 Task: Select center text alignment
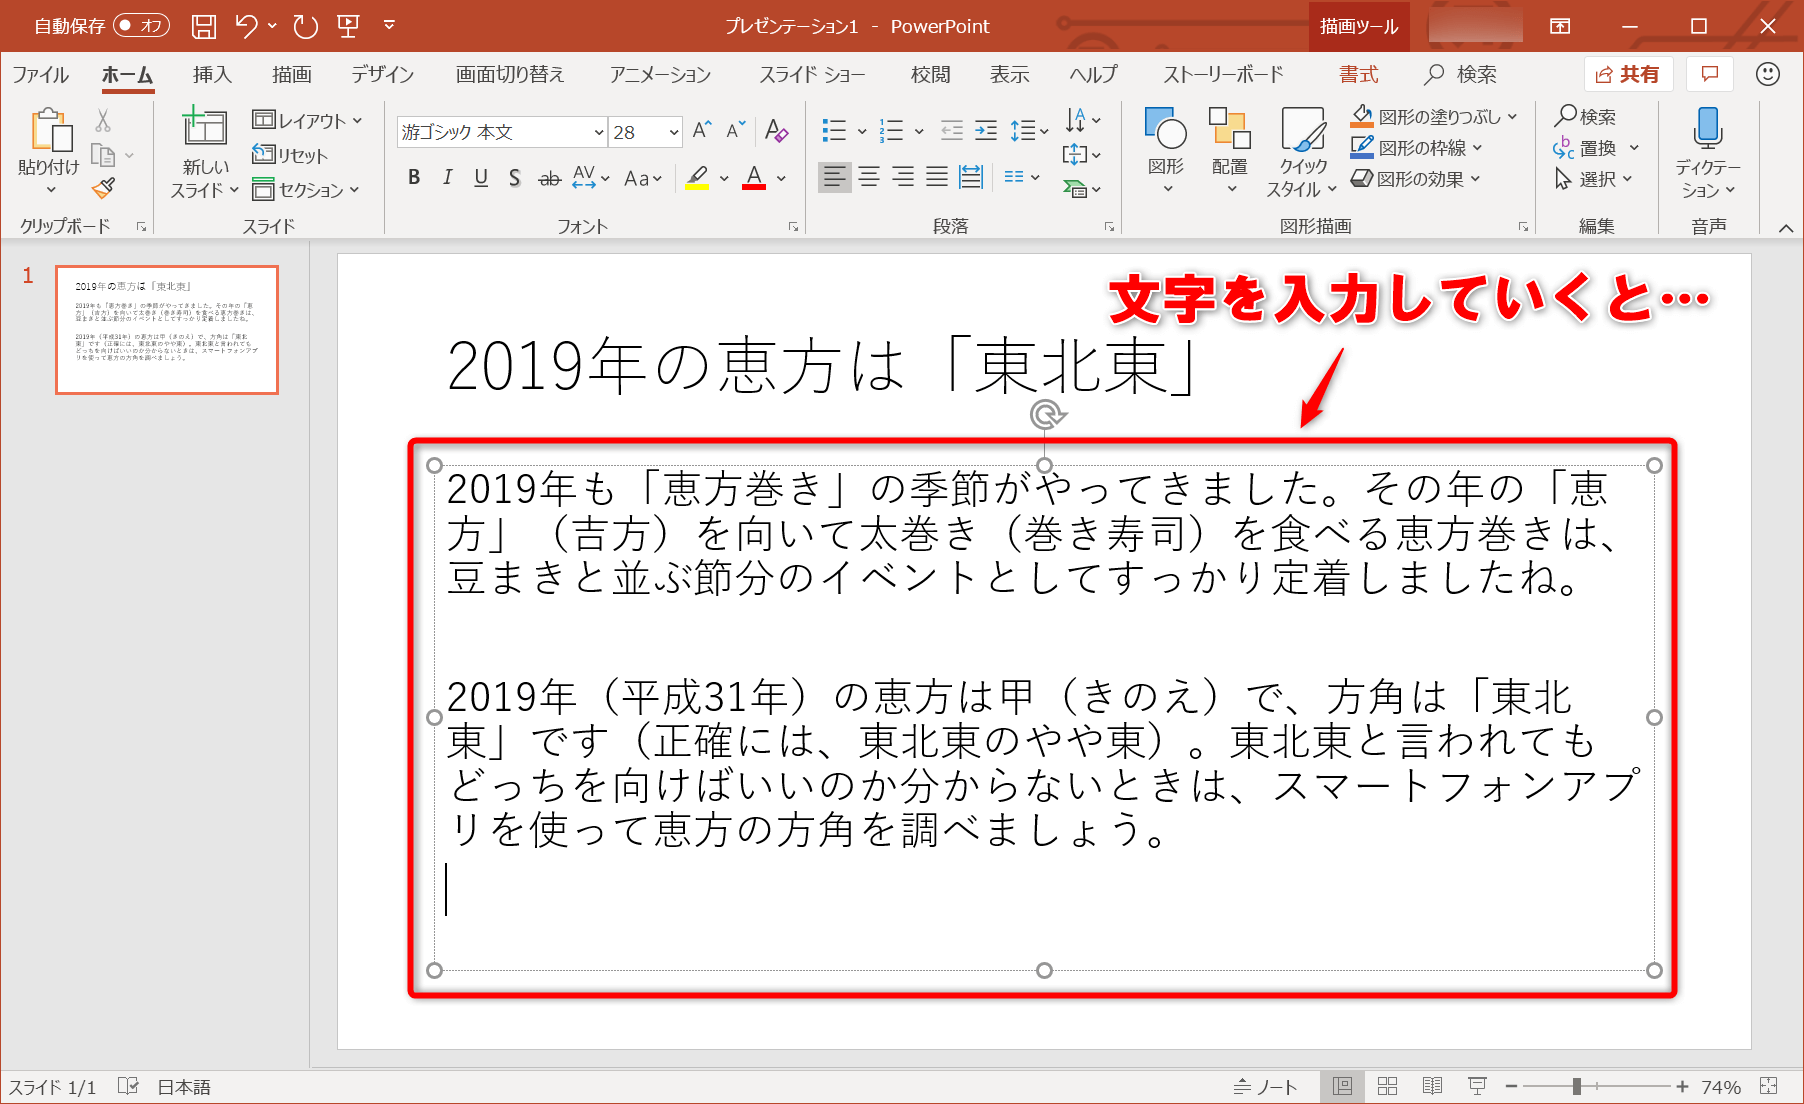(x=869, y=177)
